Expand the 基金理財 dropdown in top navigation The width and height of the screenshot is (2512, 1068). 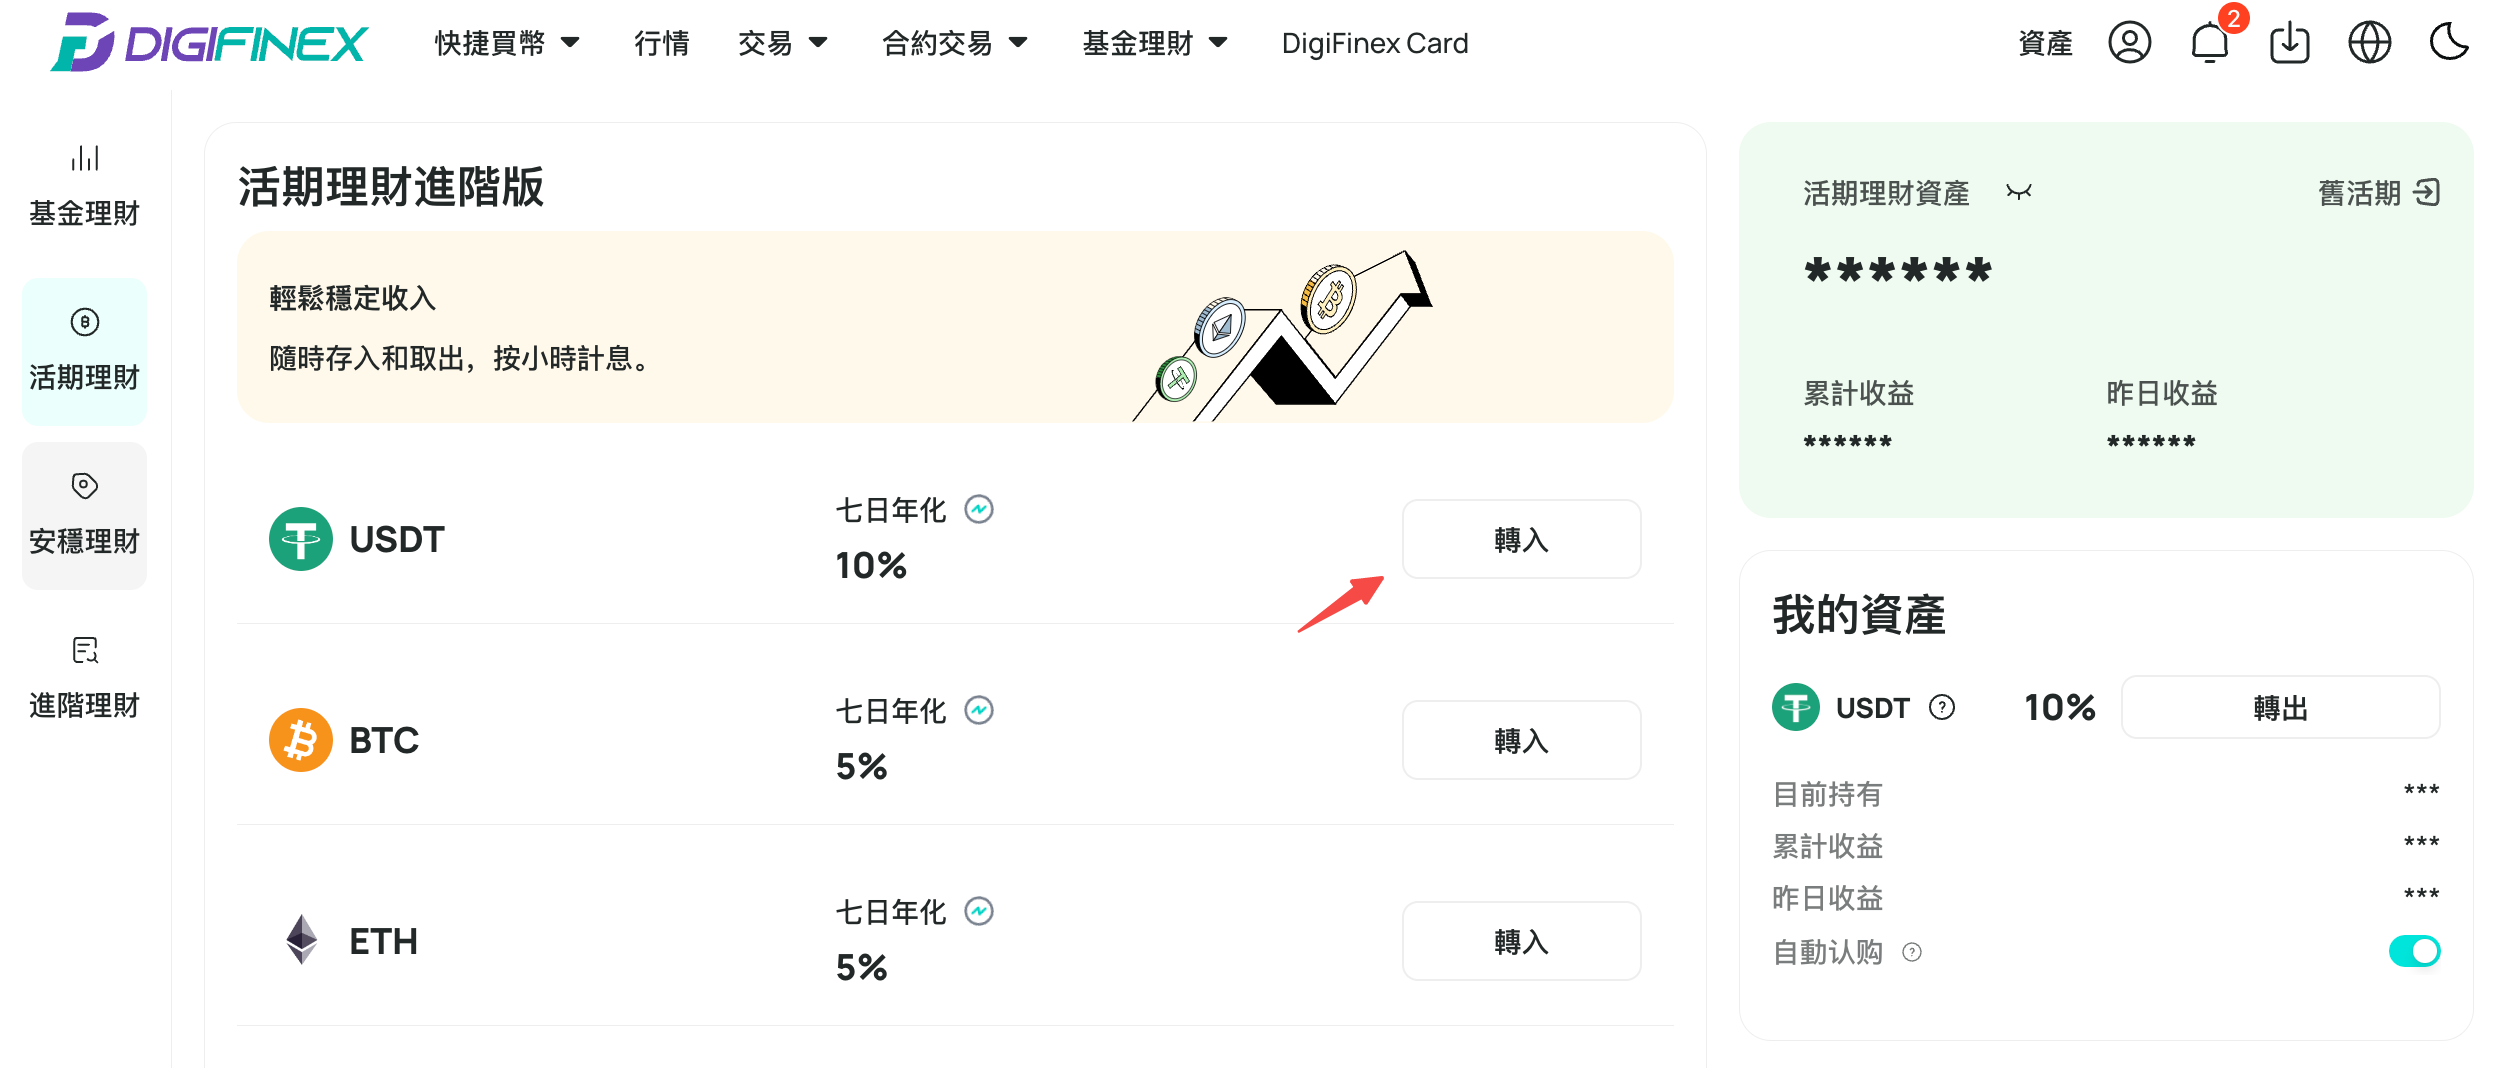1155,43
